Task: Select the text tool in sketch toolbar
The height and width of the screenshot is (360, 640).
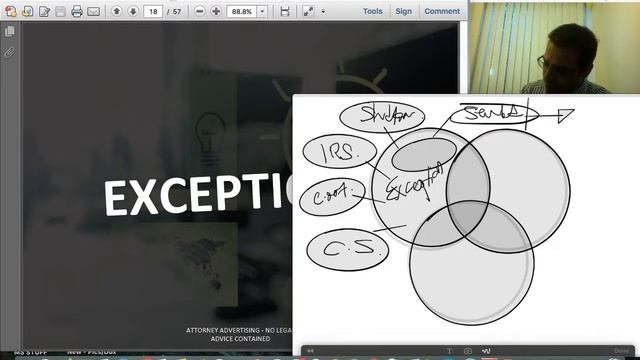Action: point(449,351)
